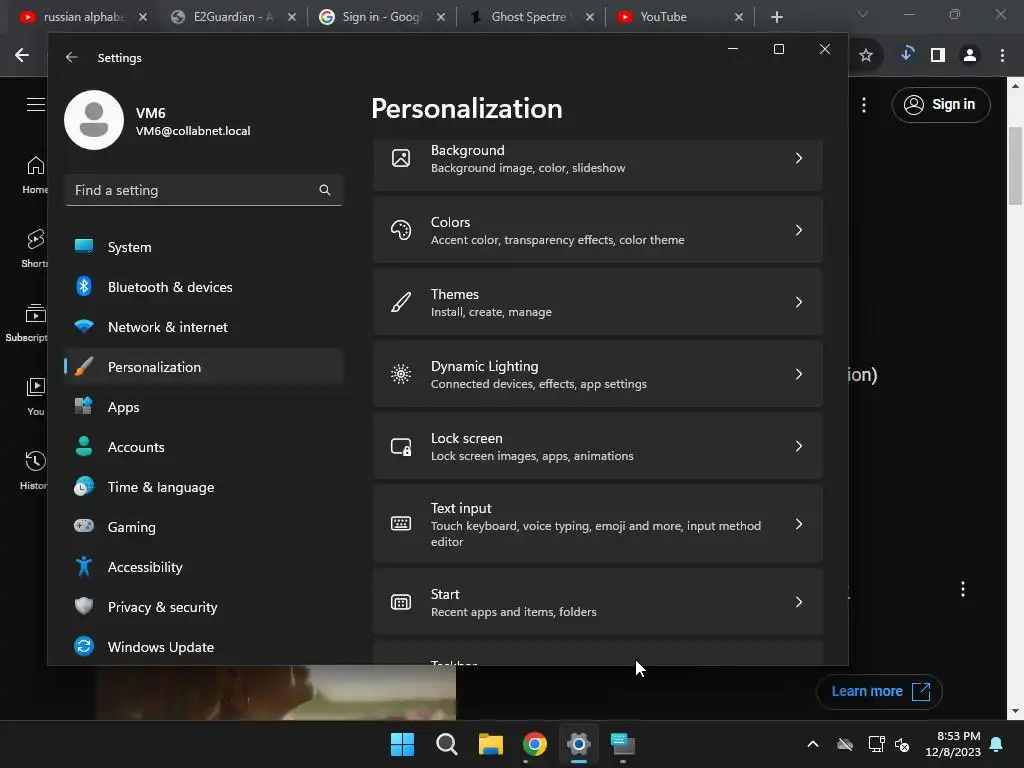Open Chrome downloads icon
Viewport: 1024px width, 768px height.
coord(906,54)
